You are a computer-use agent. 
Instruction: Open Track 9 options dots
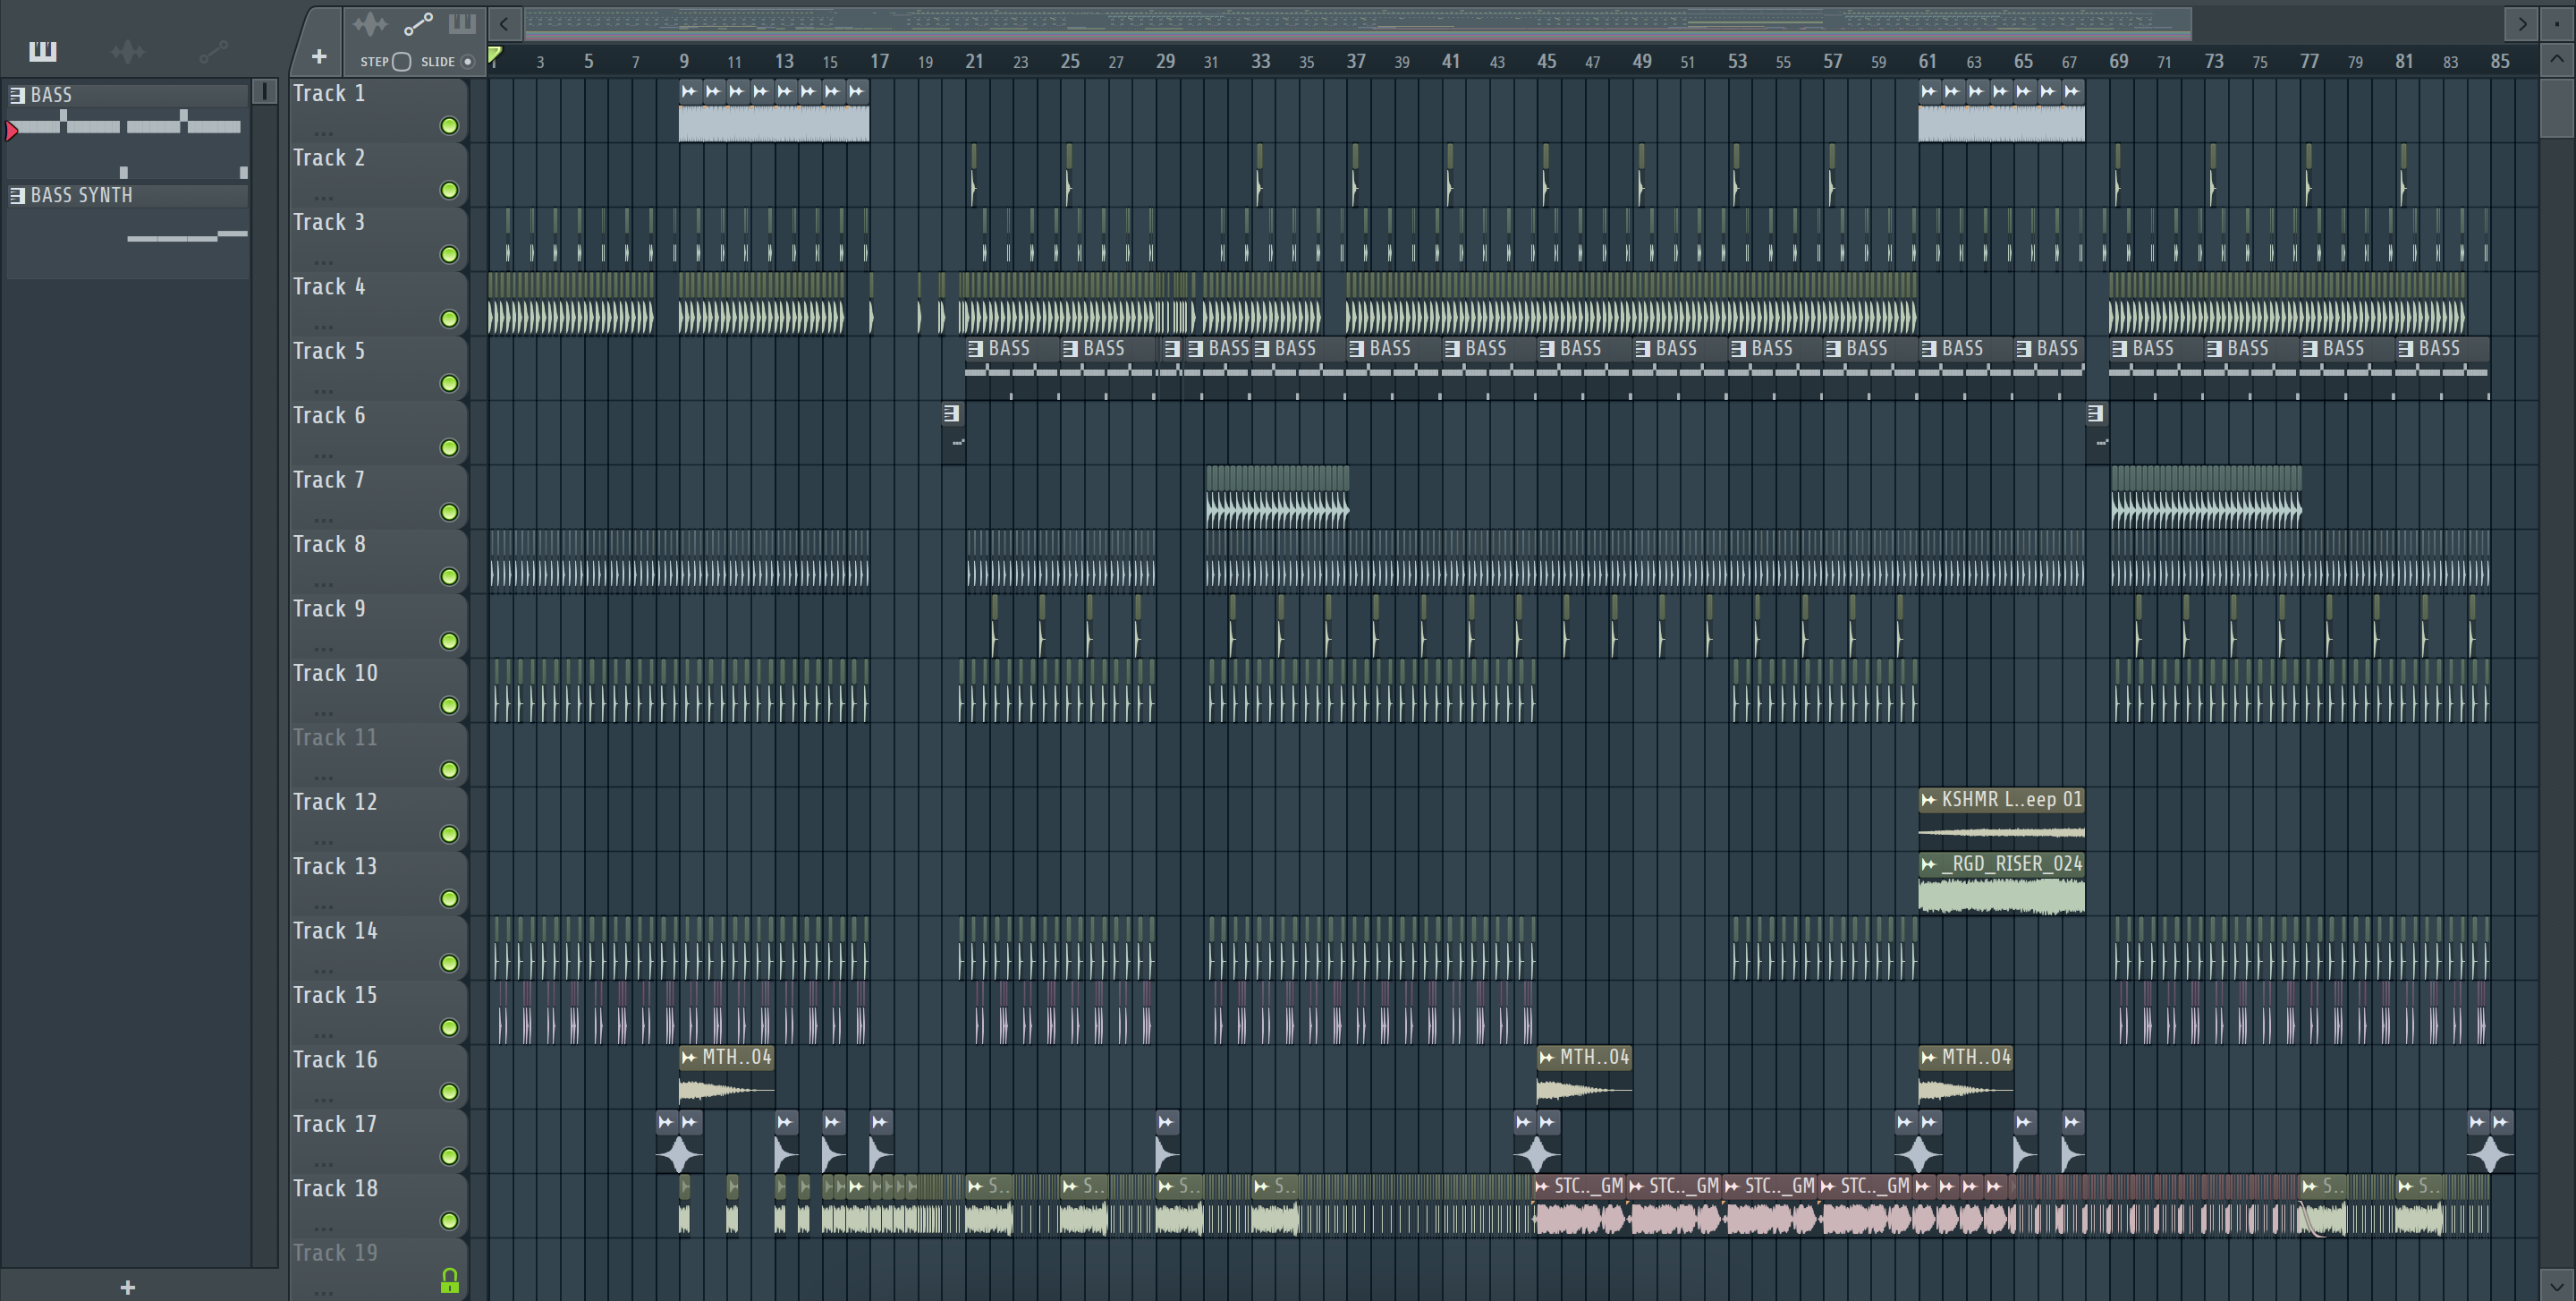click(323, 648)
